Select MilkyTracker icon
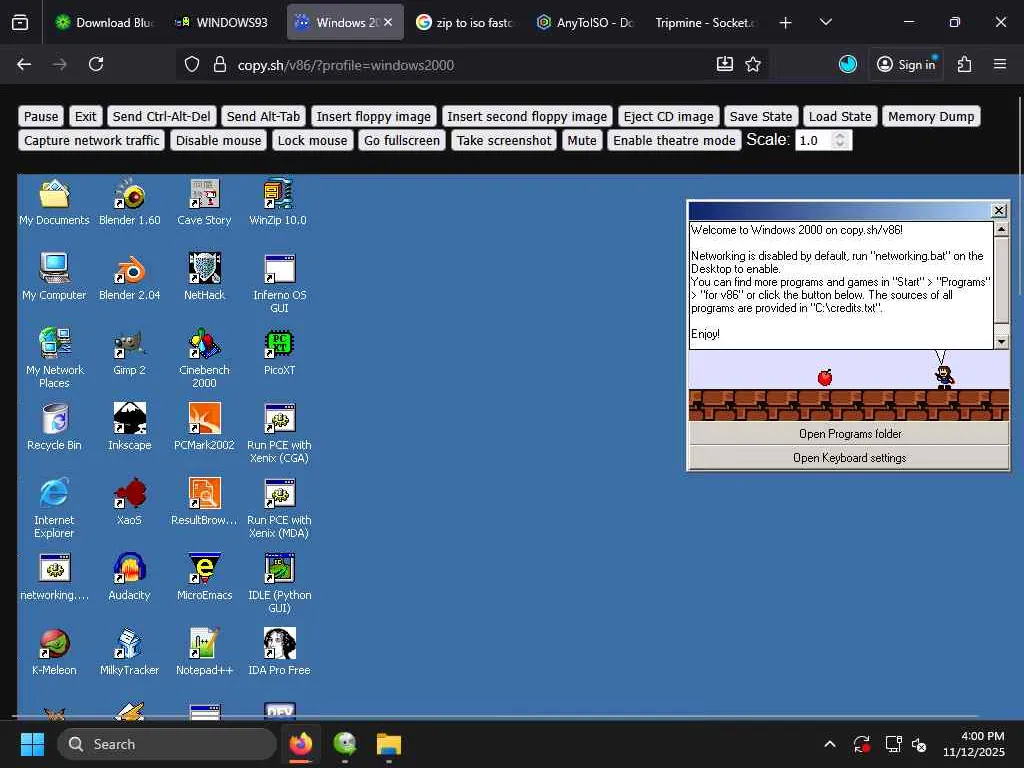 tap(129, 652)
